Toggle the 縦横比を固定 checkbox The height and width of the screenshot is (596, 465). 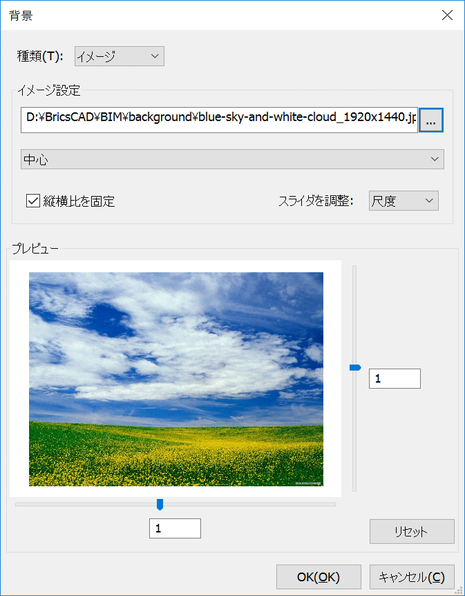pyautogui.click(x=33, y=201)
